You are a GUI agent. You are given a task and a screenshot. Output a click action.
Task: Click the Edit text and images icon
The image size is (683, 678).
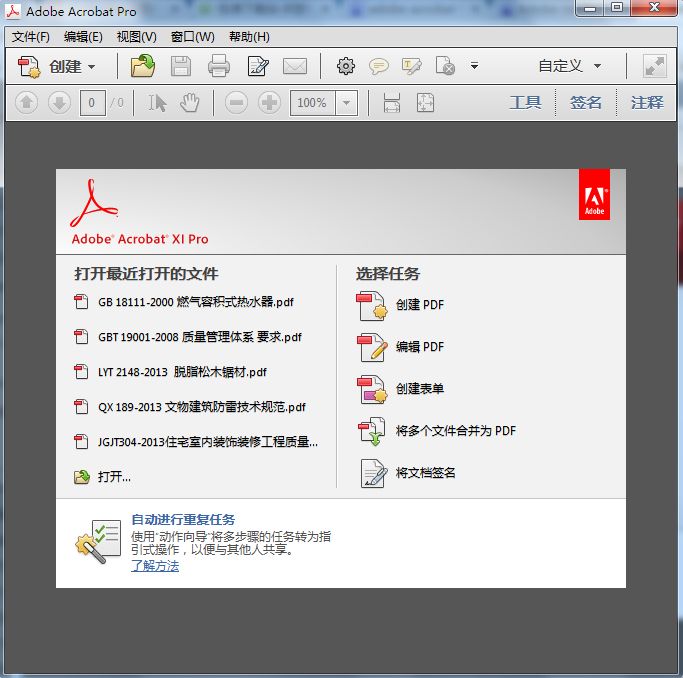coord(258,66)
